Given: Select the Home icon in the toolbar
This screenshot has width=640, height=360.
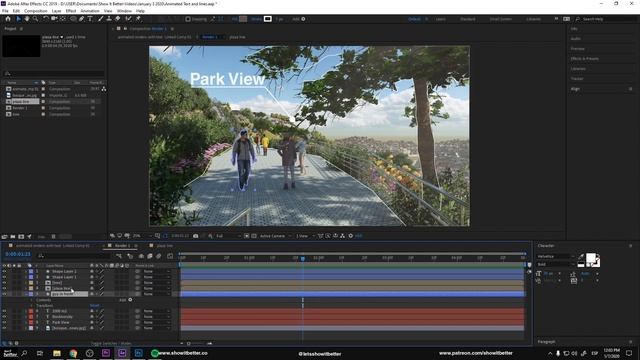Looking at the screenshot, I should [x=8, y=19].
